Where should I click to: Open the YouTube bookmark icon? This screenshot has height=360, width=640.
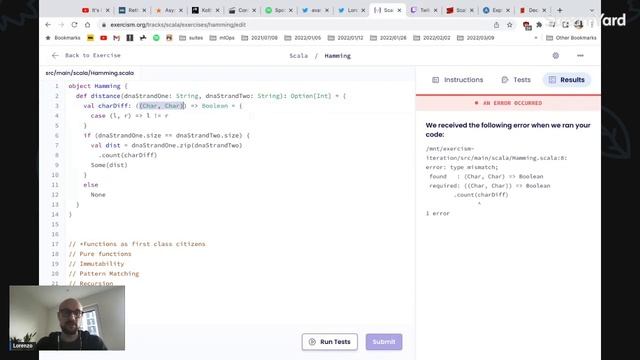(104, 38)
